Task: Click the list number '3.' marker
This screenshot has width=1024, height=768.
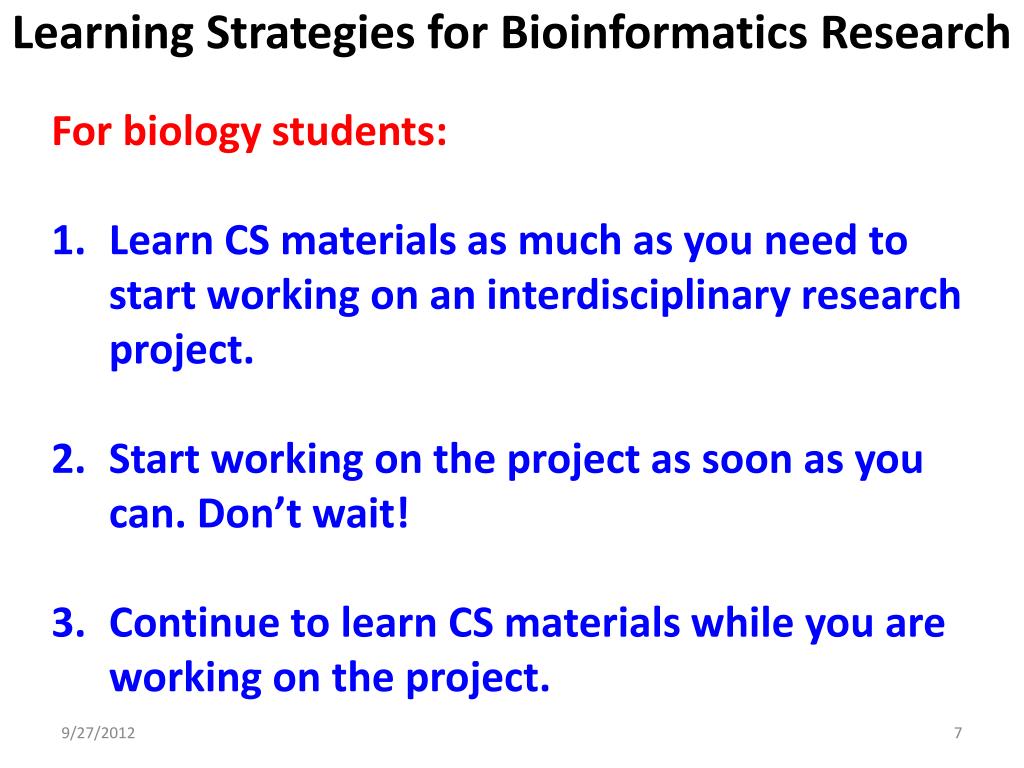Action: tap(69, 622)
